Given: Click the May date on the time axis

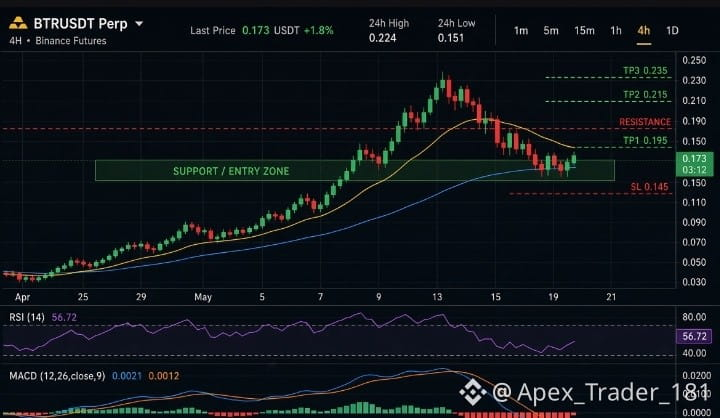Looking at the screenshot, I should tap(203, 297).
